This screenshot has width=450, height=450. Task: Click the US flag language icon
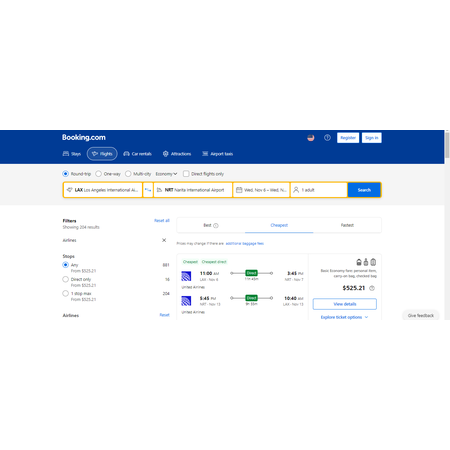coord(311,138)
